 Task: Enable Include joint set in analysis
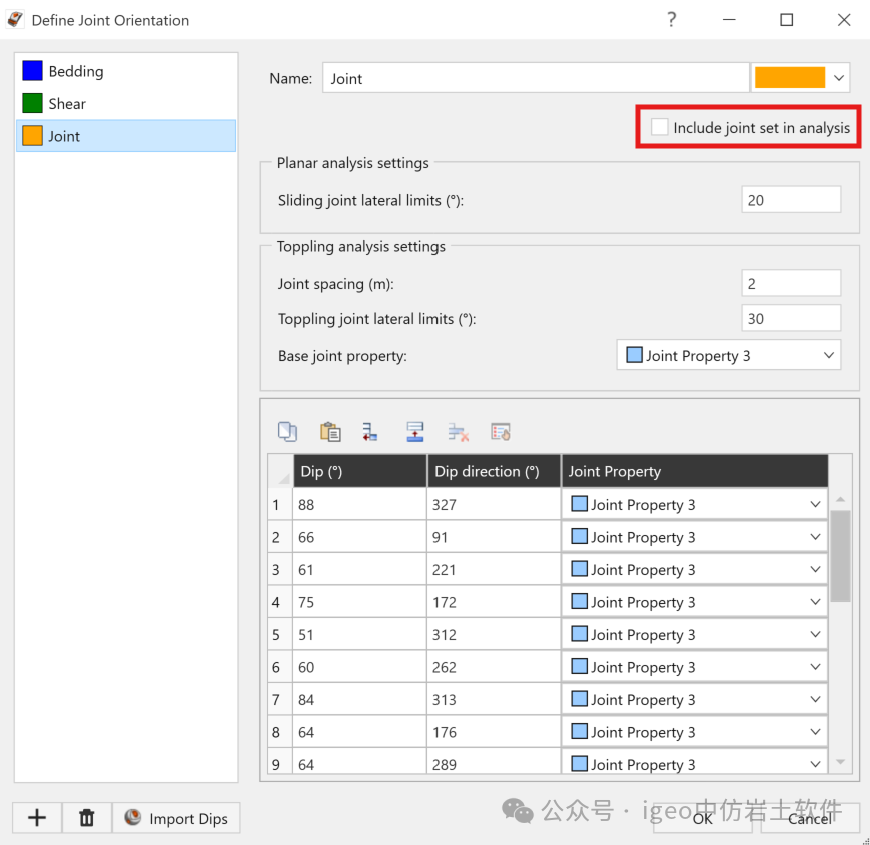660,127
